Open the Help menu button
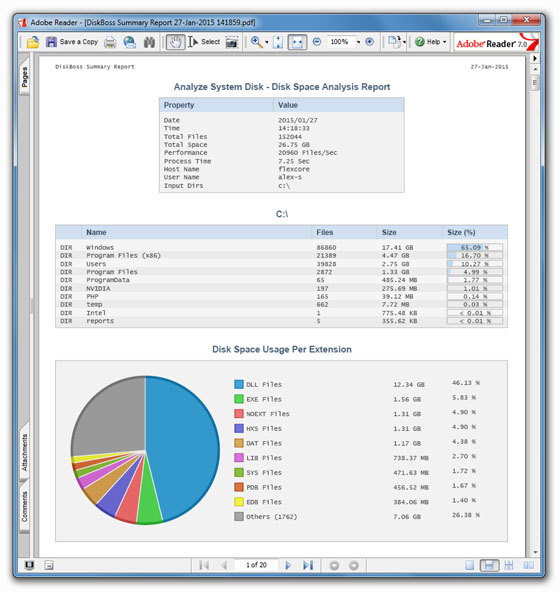Image resolution: width=560 pixels, height=593 pixels. click(431, 42)
